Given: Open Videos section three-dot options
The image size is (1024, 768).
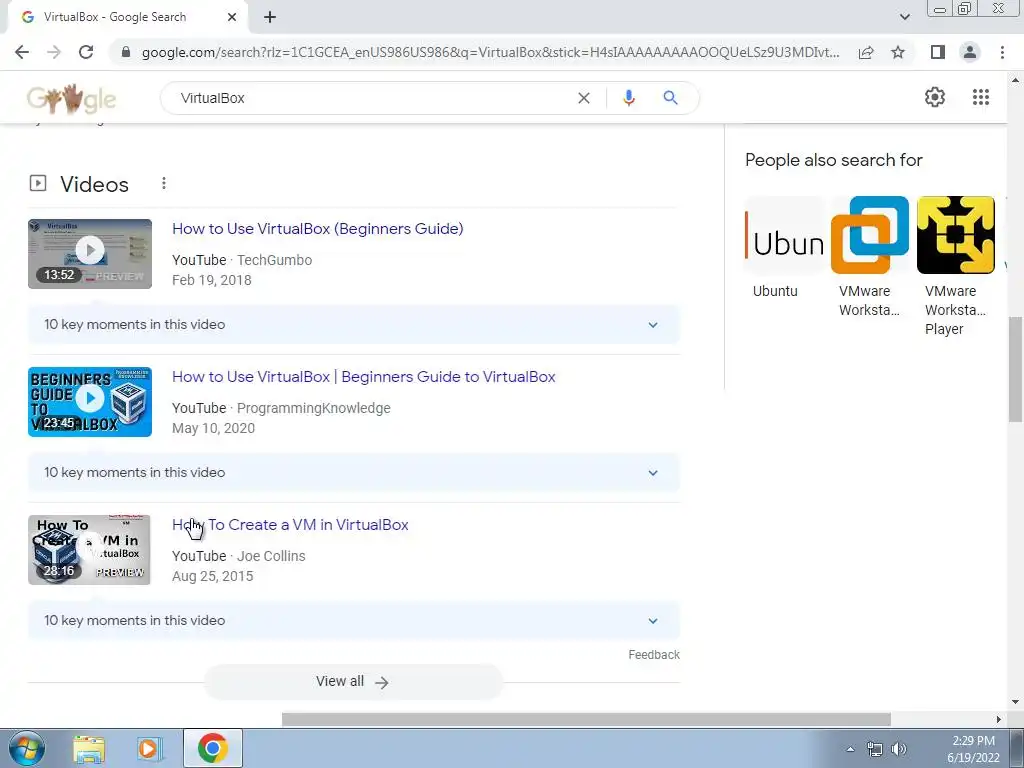Looking at the screenshot, I should (164, 184).
